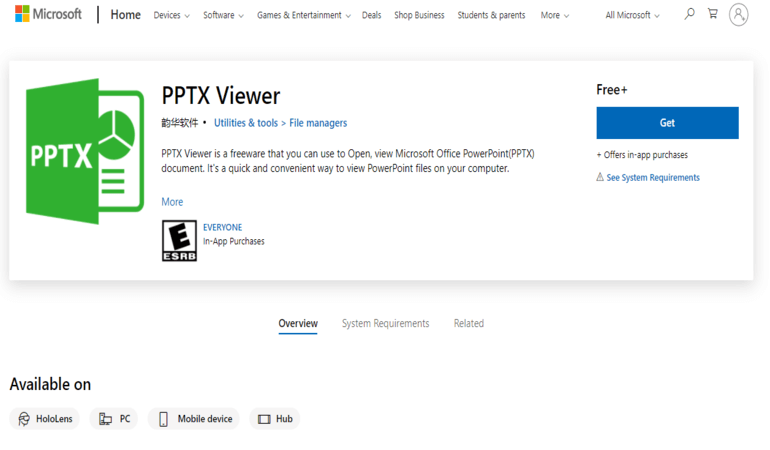
Task: Open the See System Requirements link
Action: tap(653, 177)
